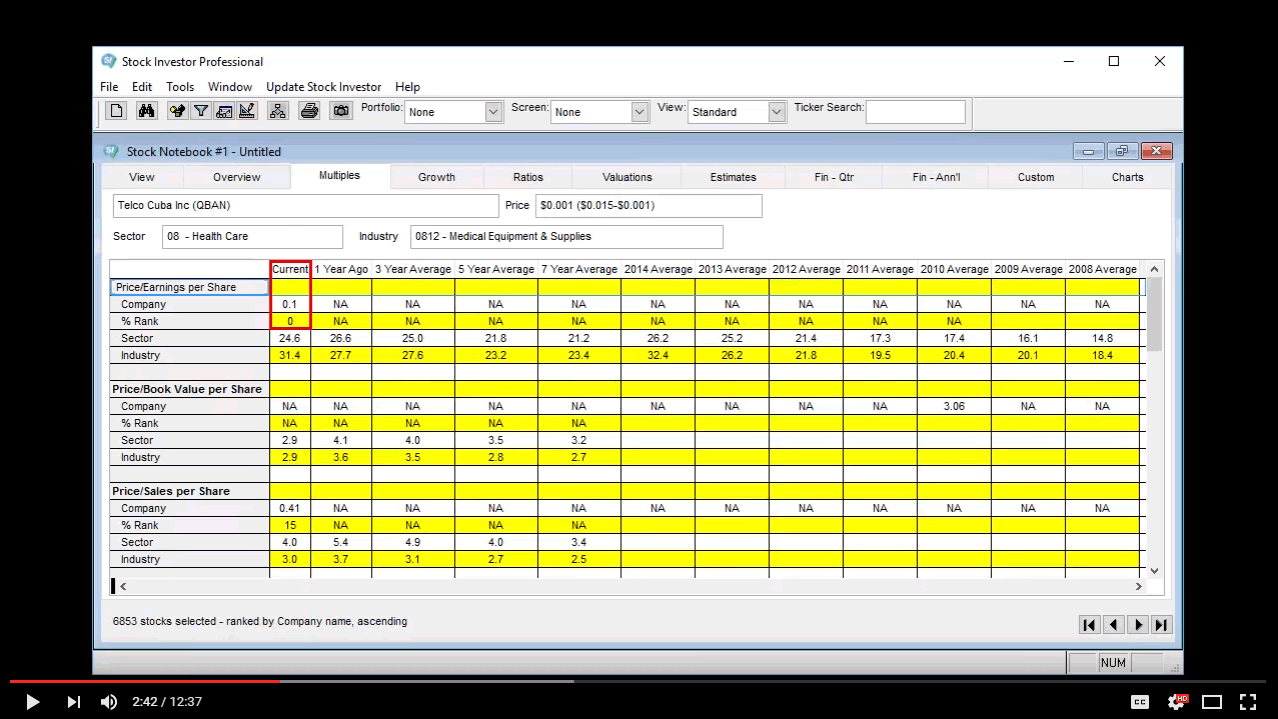The width and height of the screenshot is (1278, 719).
Task: Click the table's scroll left arrow
Action: tap(123, 586)
